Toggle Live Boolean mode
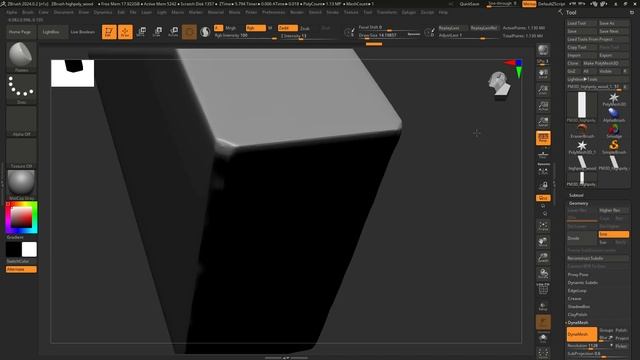The height and width of the screenshot is (360, 640). click(x=83, y=32)
